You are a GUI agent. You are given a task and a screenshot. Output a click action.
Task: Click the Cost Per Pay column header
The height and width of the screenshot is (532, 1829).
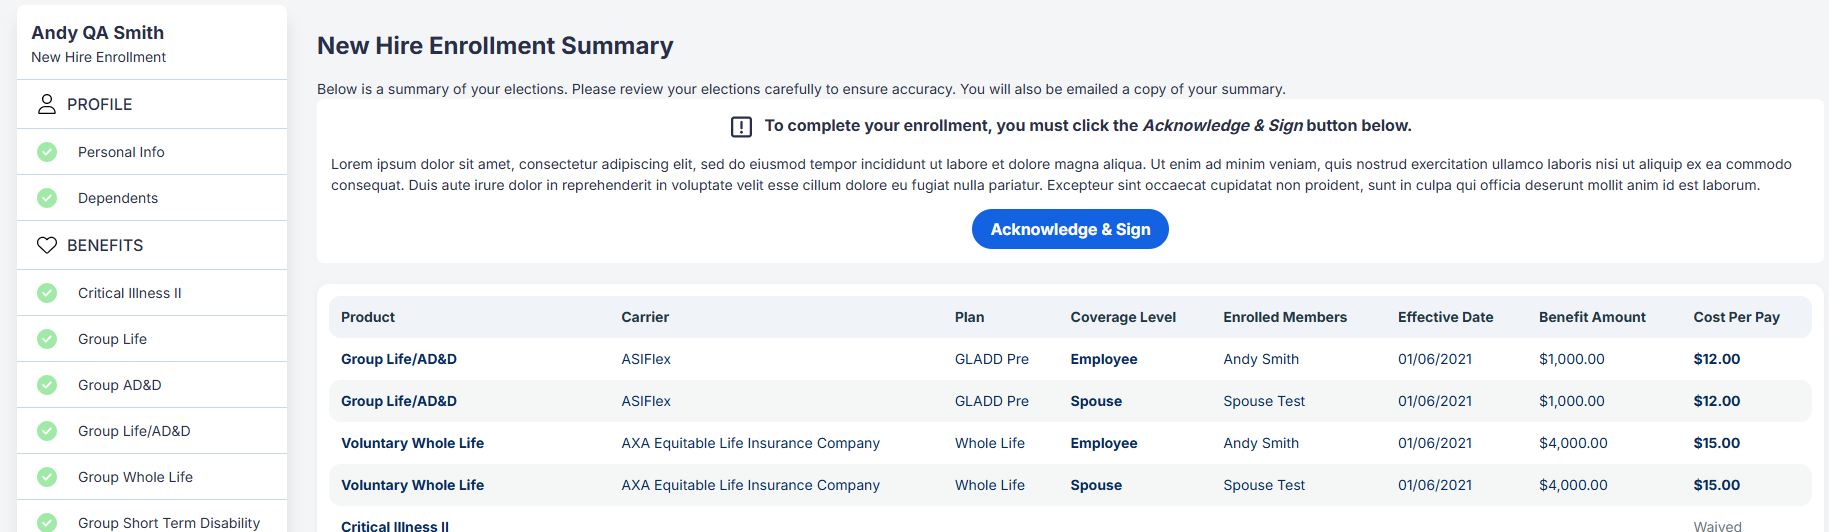pyautogui.click(x=1736, y=317)
